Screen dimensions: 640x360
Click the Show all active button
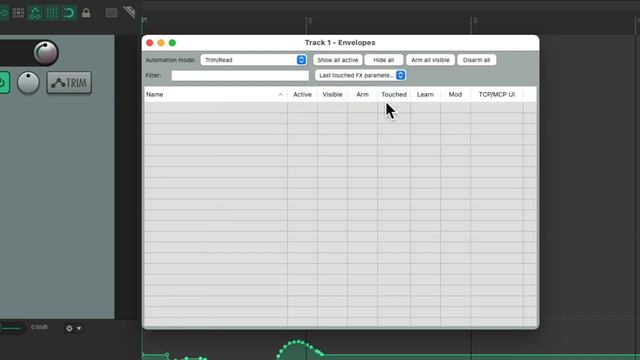[x=338, y=60]
